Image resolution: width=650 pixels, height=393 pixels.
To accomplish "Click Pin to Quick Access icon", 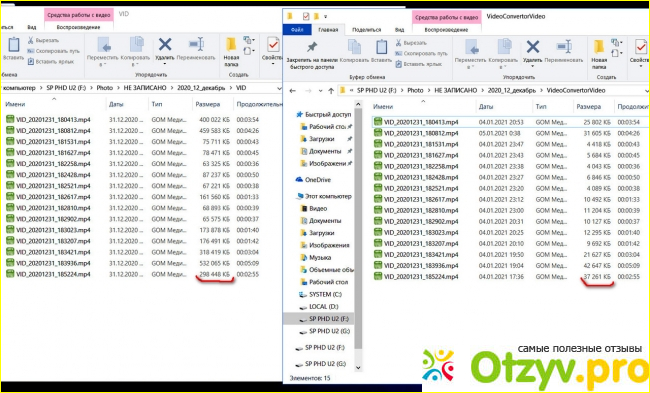I will [x=312, y=47].
